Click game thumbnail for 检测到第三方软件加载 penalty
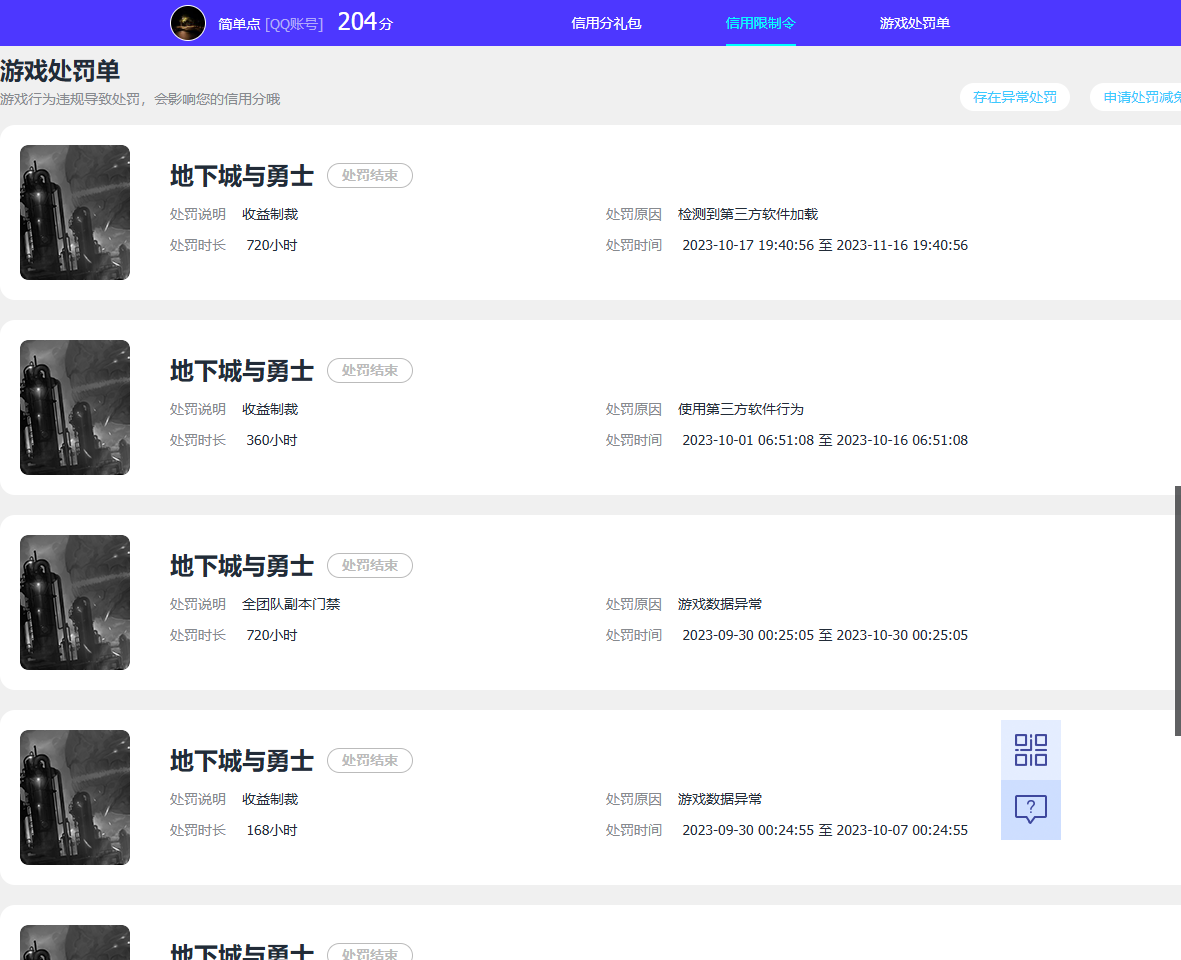1181x960 pixels. click(75, 212)
